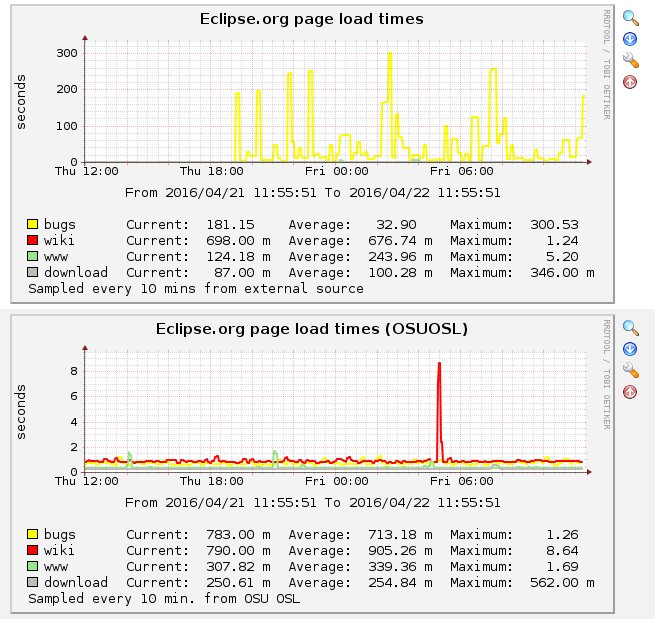Viewport: 655px width, 621px height.
Task: Click the gray download swatch in the OSUOSL legend
Action: (x=33, y=582)
